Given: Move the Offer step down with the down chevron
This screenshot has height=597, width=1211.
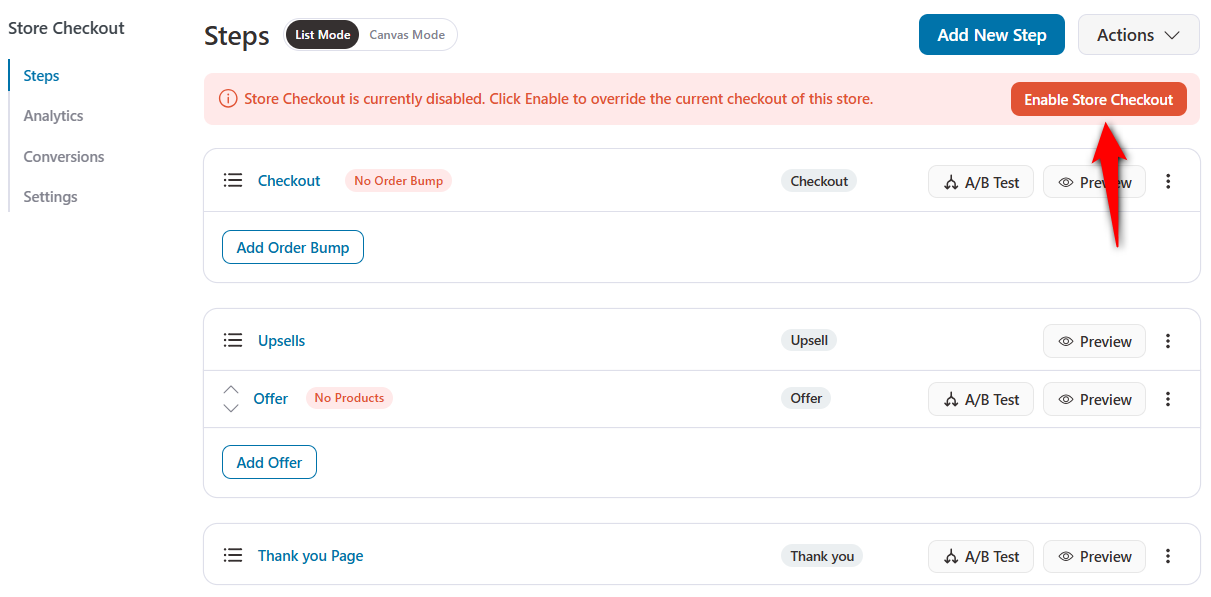Looking at the screenshot, I should point(231,408).
